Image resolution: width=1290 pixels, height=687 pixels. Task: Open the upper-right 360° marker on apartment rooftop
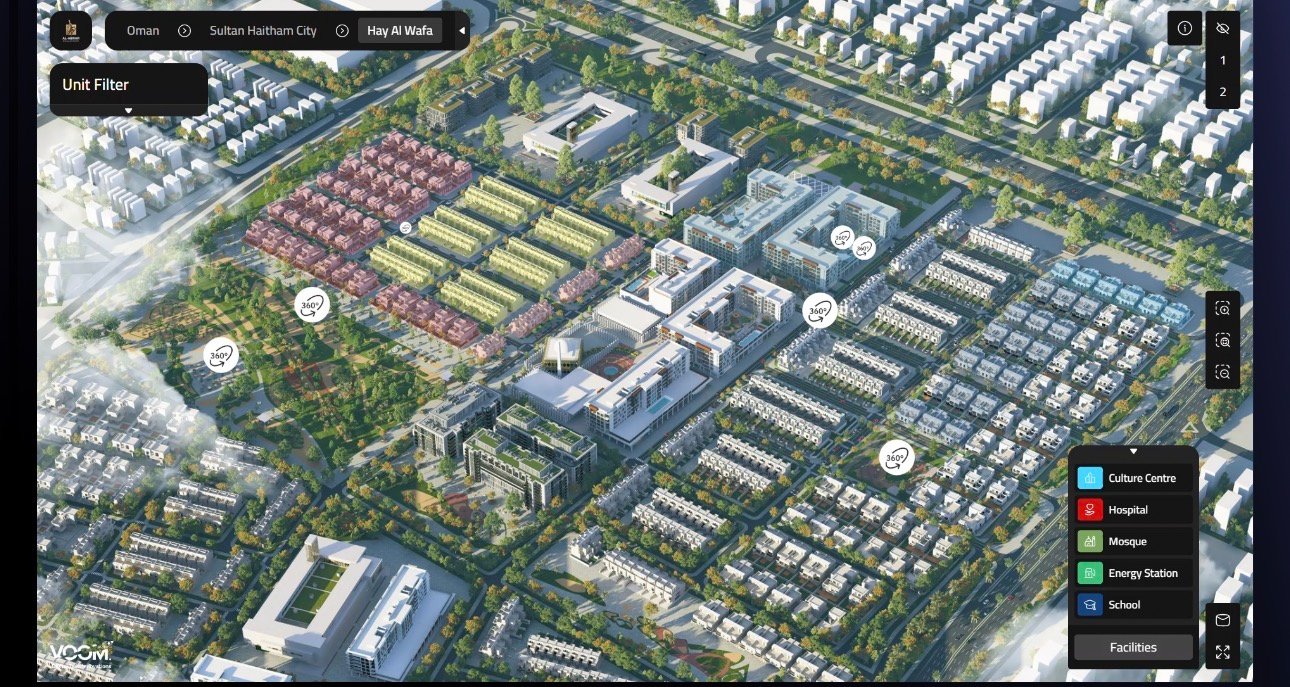pyautogui.click(x=864, y=248)
